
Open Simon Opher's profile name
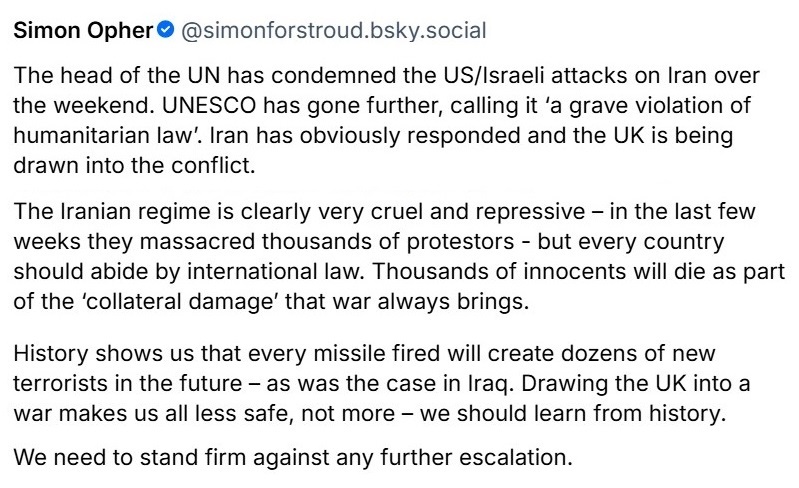82,30
